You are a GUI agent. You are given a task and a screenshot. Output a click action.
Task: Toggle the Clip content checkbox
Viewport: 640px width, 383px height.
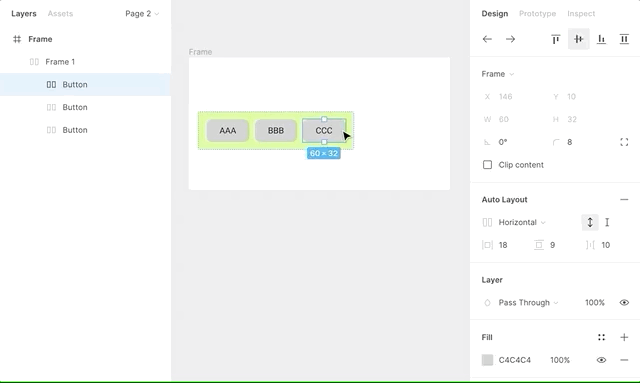[x=487, y=165]
